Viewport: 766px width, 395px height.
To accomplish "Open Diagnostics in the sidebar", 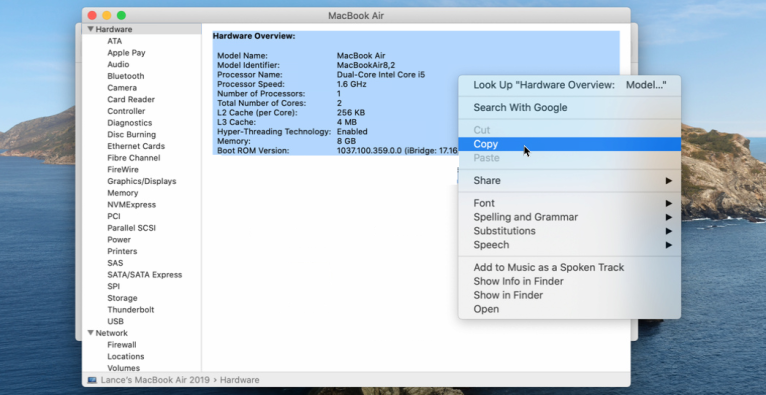I will pos(129,123).
